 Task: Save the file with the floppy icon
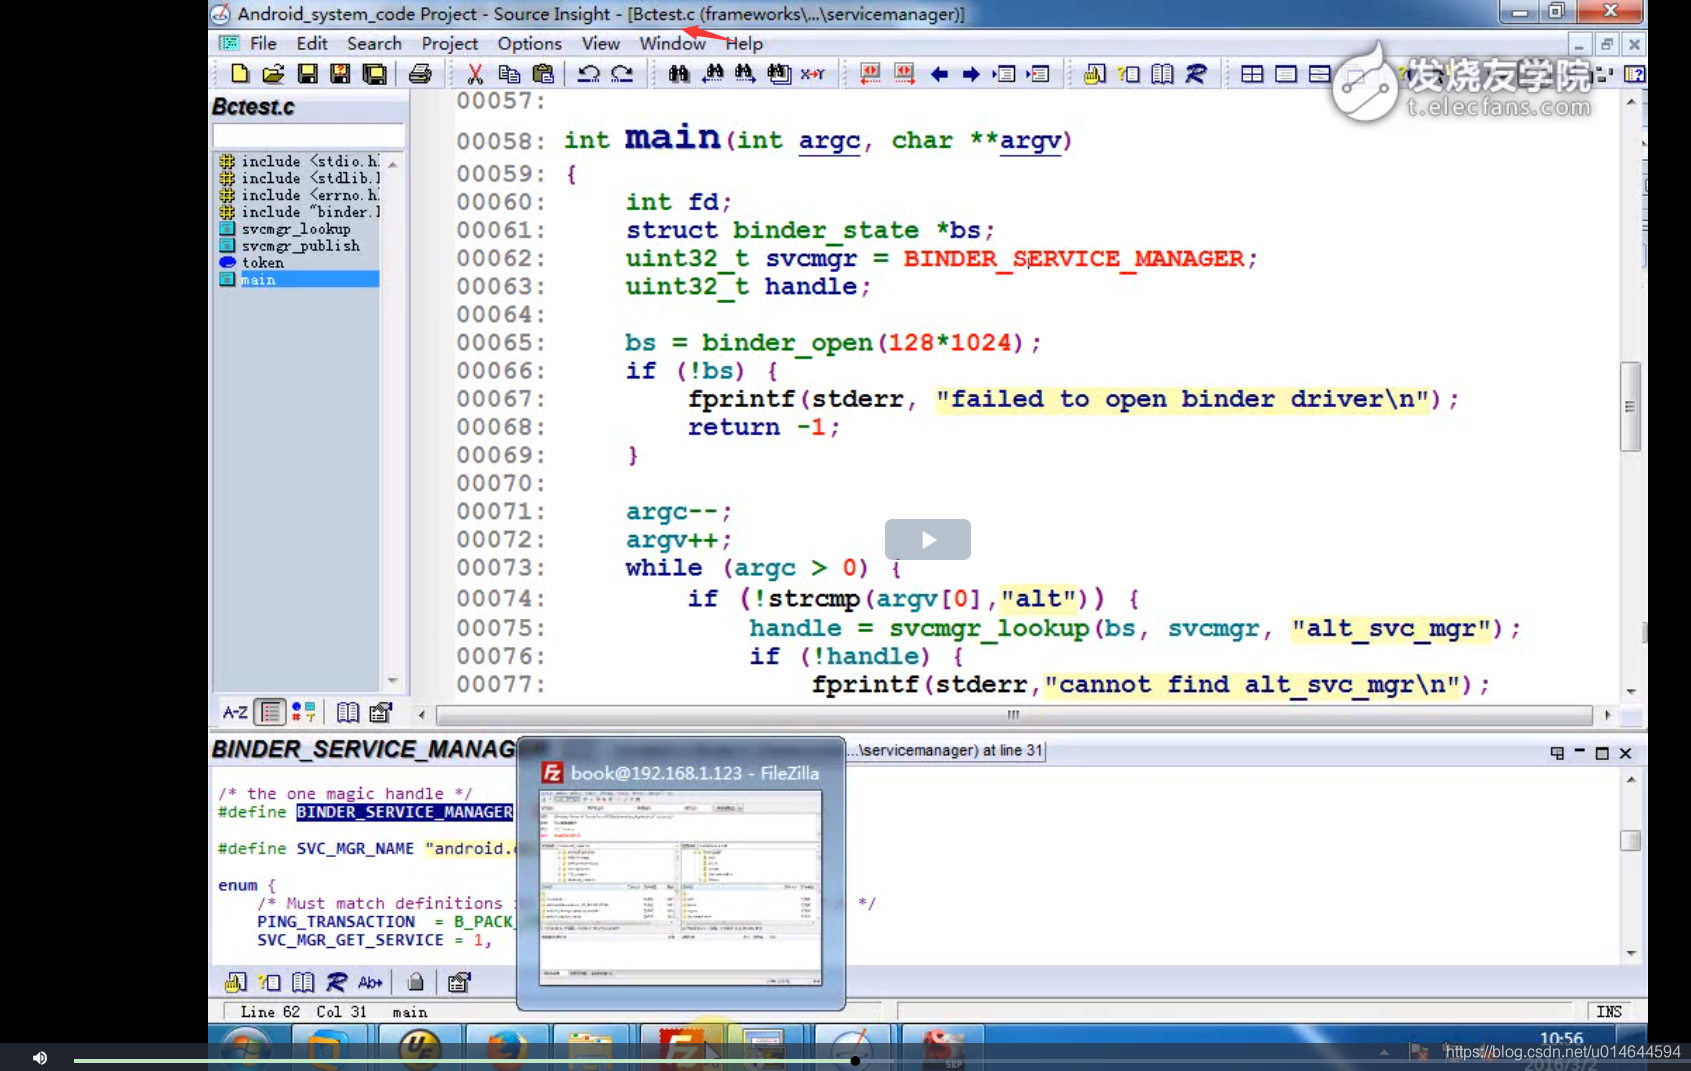[x=307, y=74]
